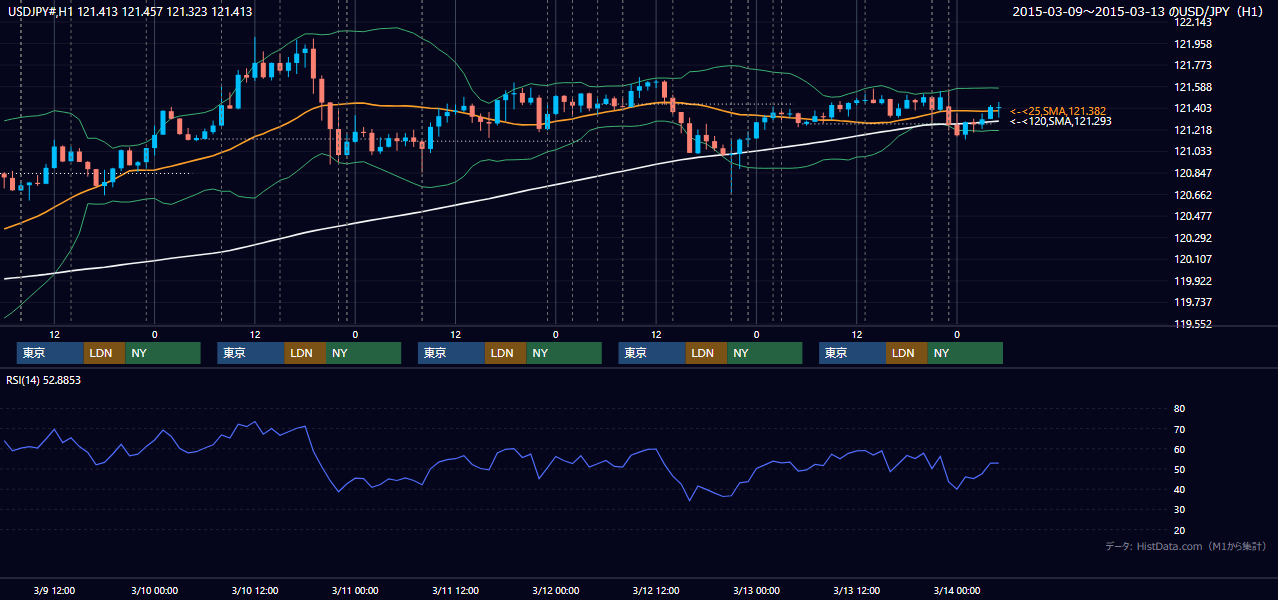1278x600 pixels.
Task: Click the データ: HistData.com source credit
Action: point(1185,546)
